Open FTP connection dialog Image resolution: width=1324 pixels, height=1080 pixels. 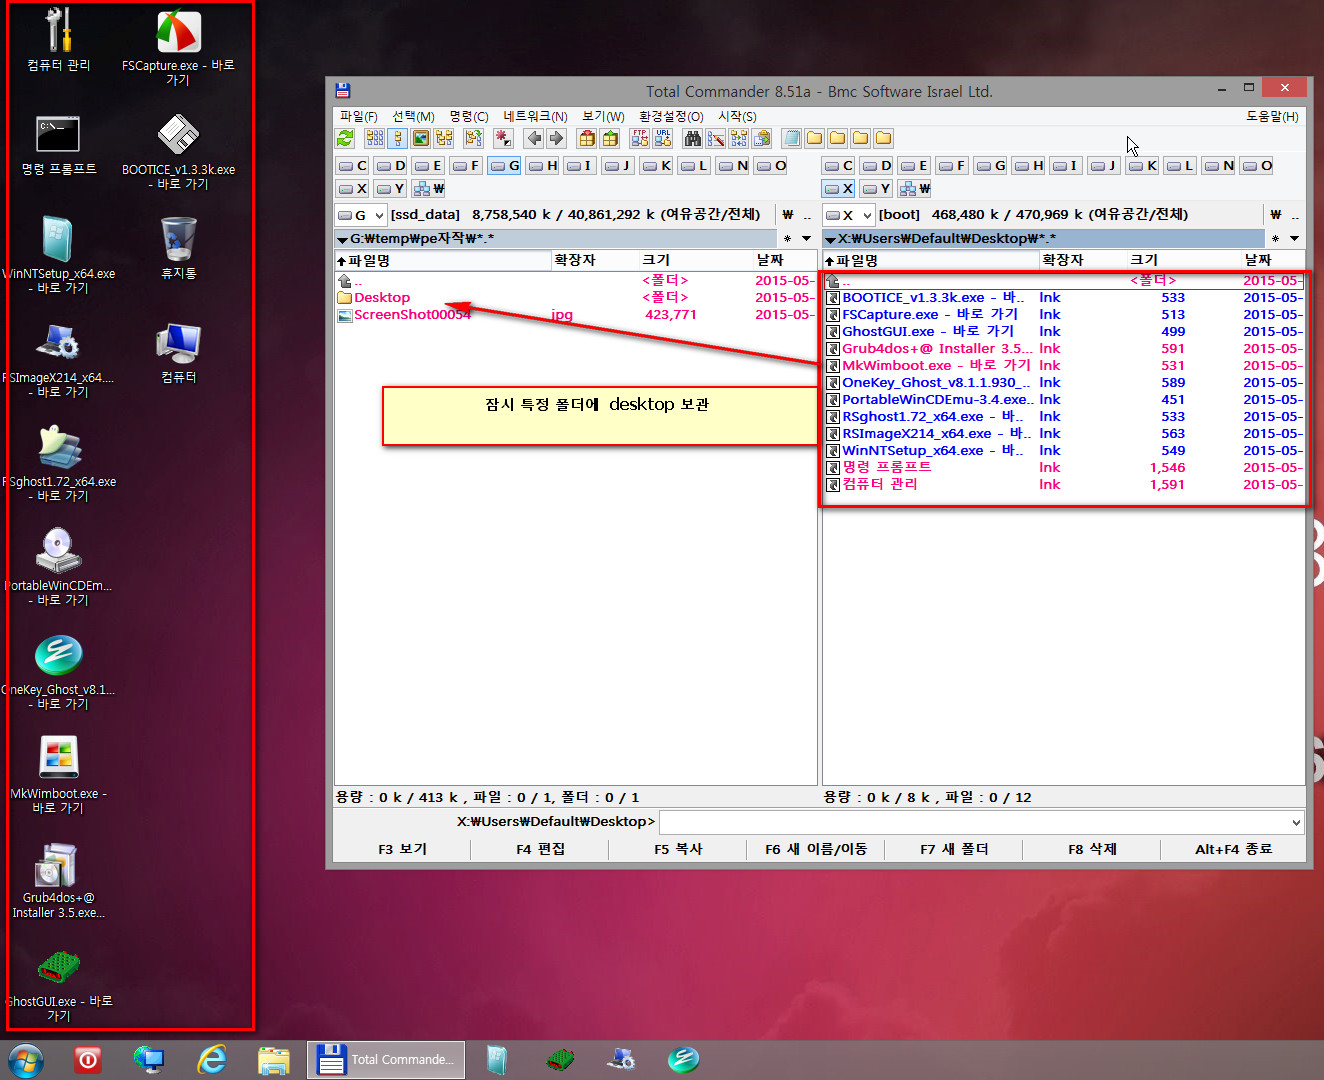pyautogui.click(x=640, y=138)
